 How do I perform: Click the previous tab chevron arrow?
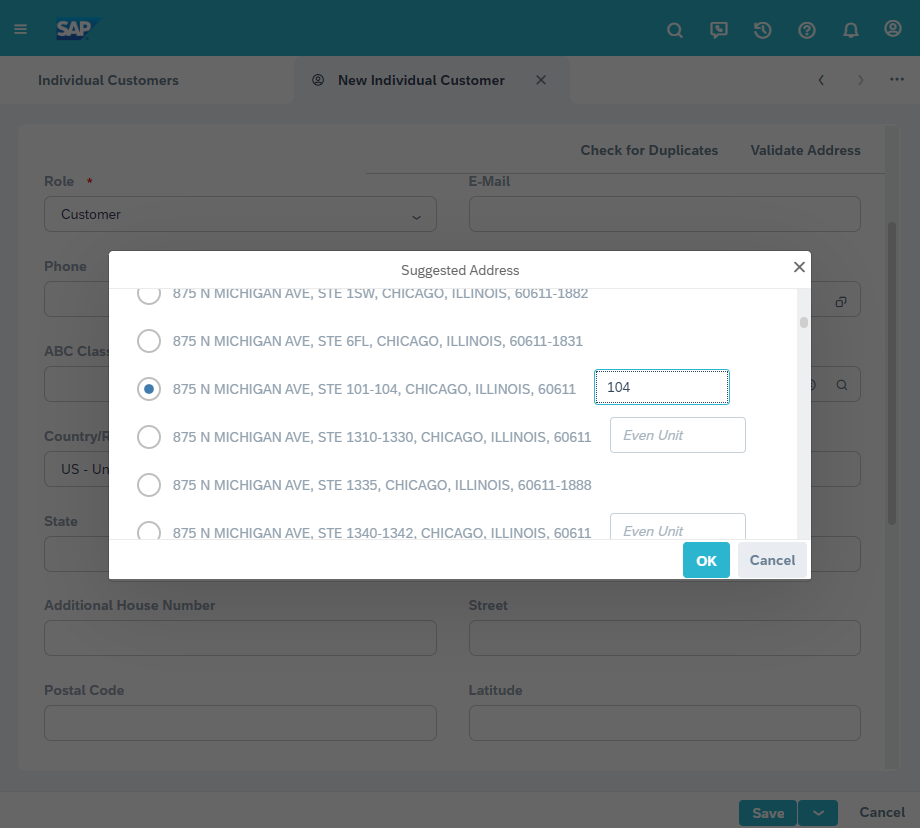pos(821,80)
